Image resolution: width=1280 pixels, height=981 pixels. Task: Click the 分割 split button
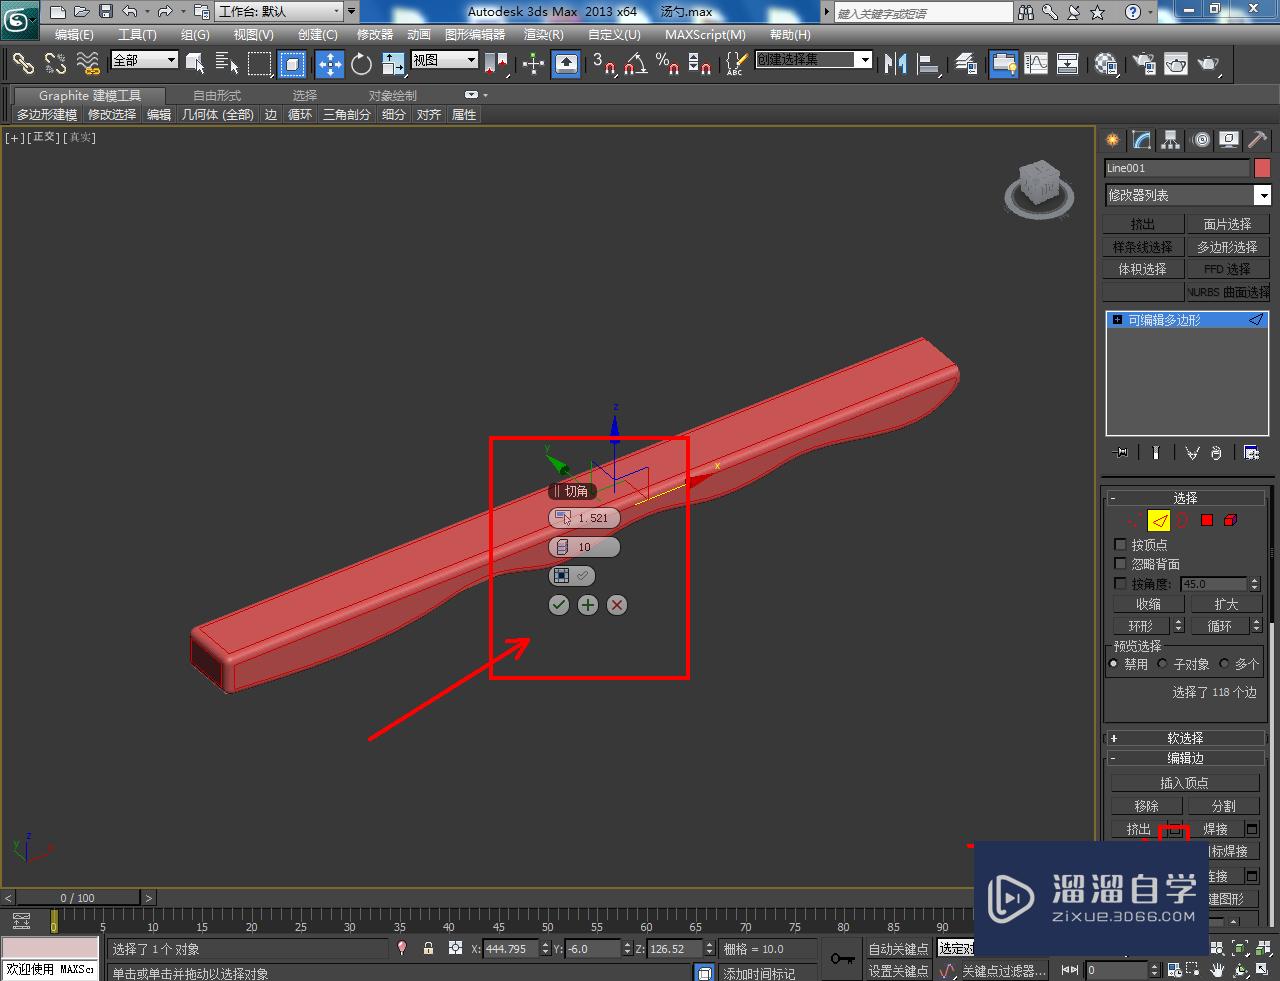point(1224,806)
